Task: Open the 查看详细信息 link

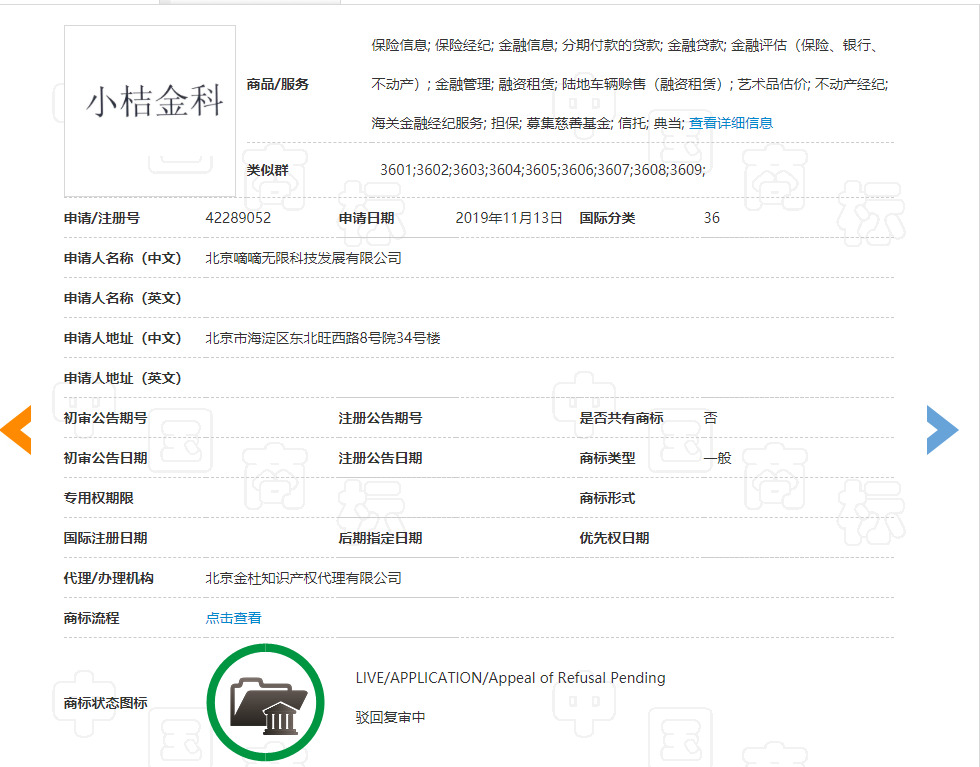Action: click(x=731, y=123)
